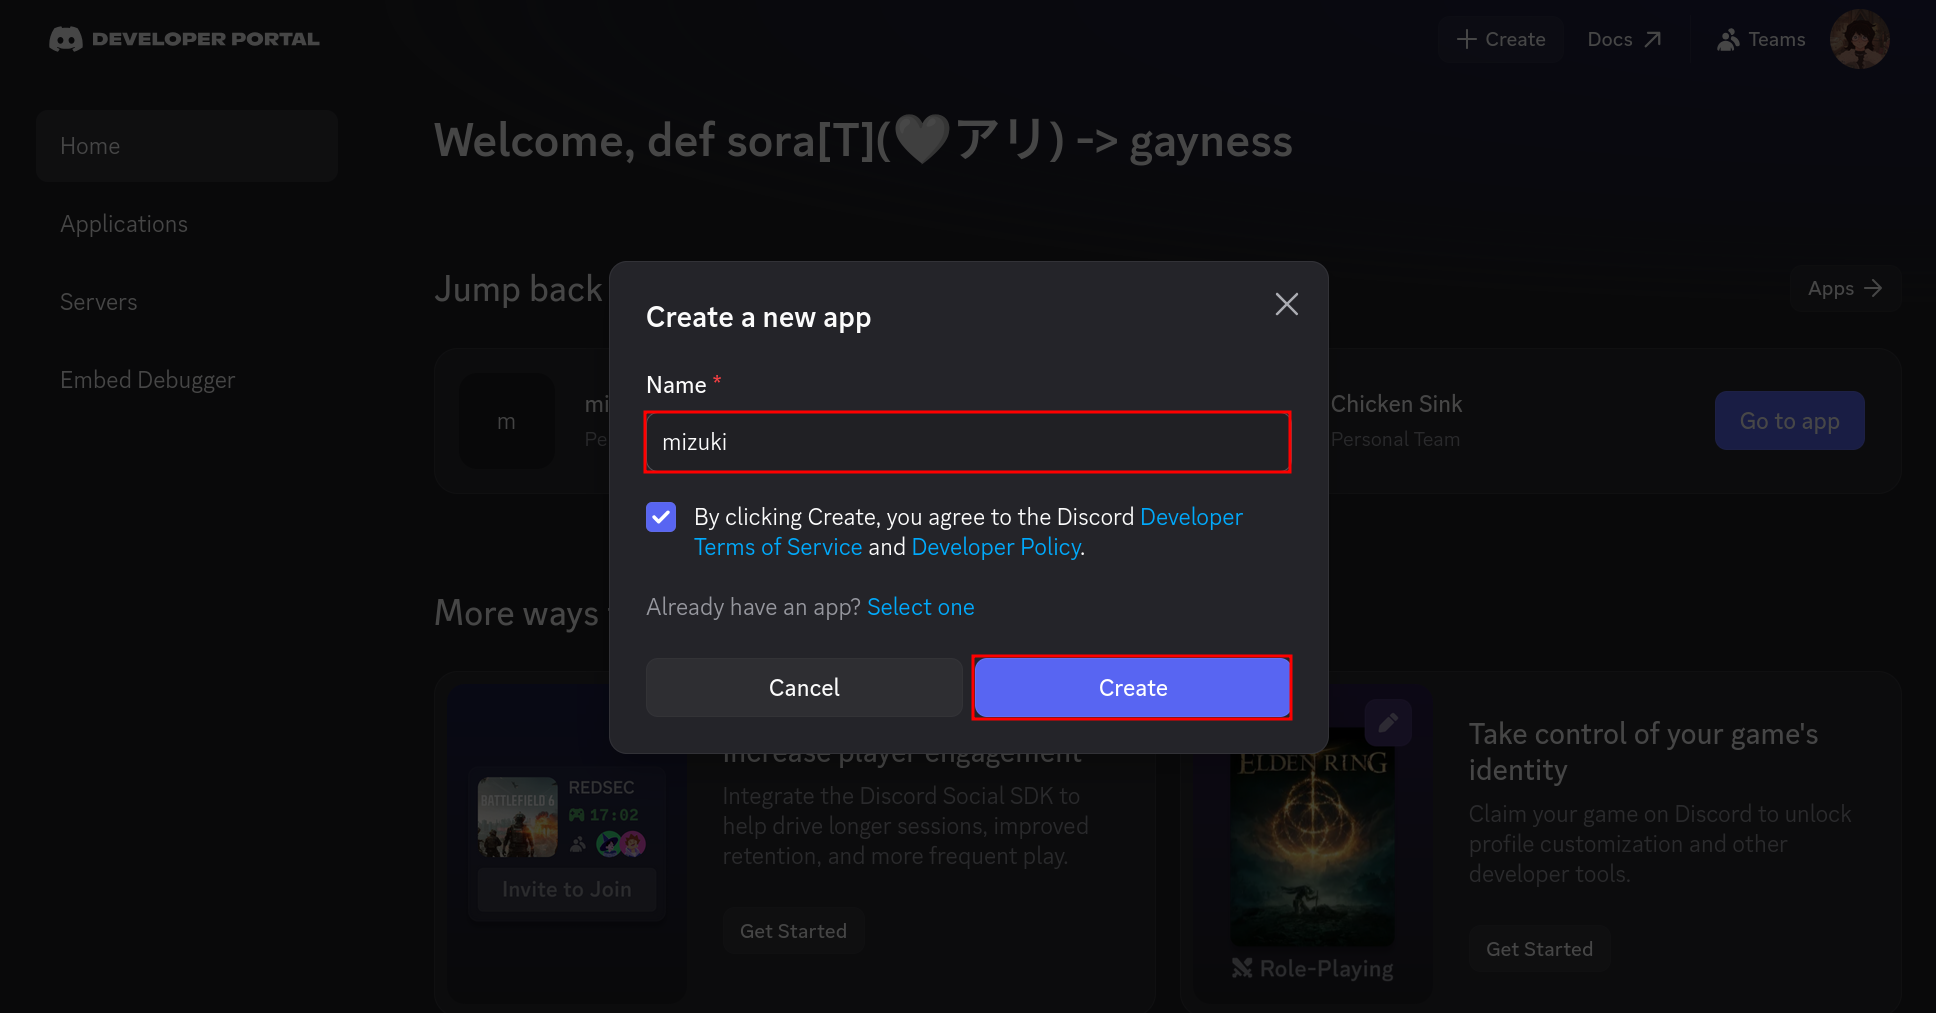Screen dimensions: 1936x1013
Task: Click the Role-Playing tag label
Action: pyautogui.click(x=1312, y=968)
